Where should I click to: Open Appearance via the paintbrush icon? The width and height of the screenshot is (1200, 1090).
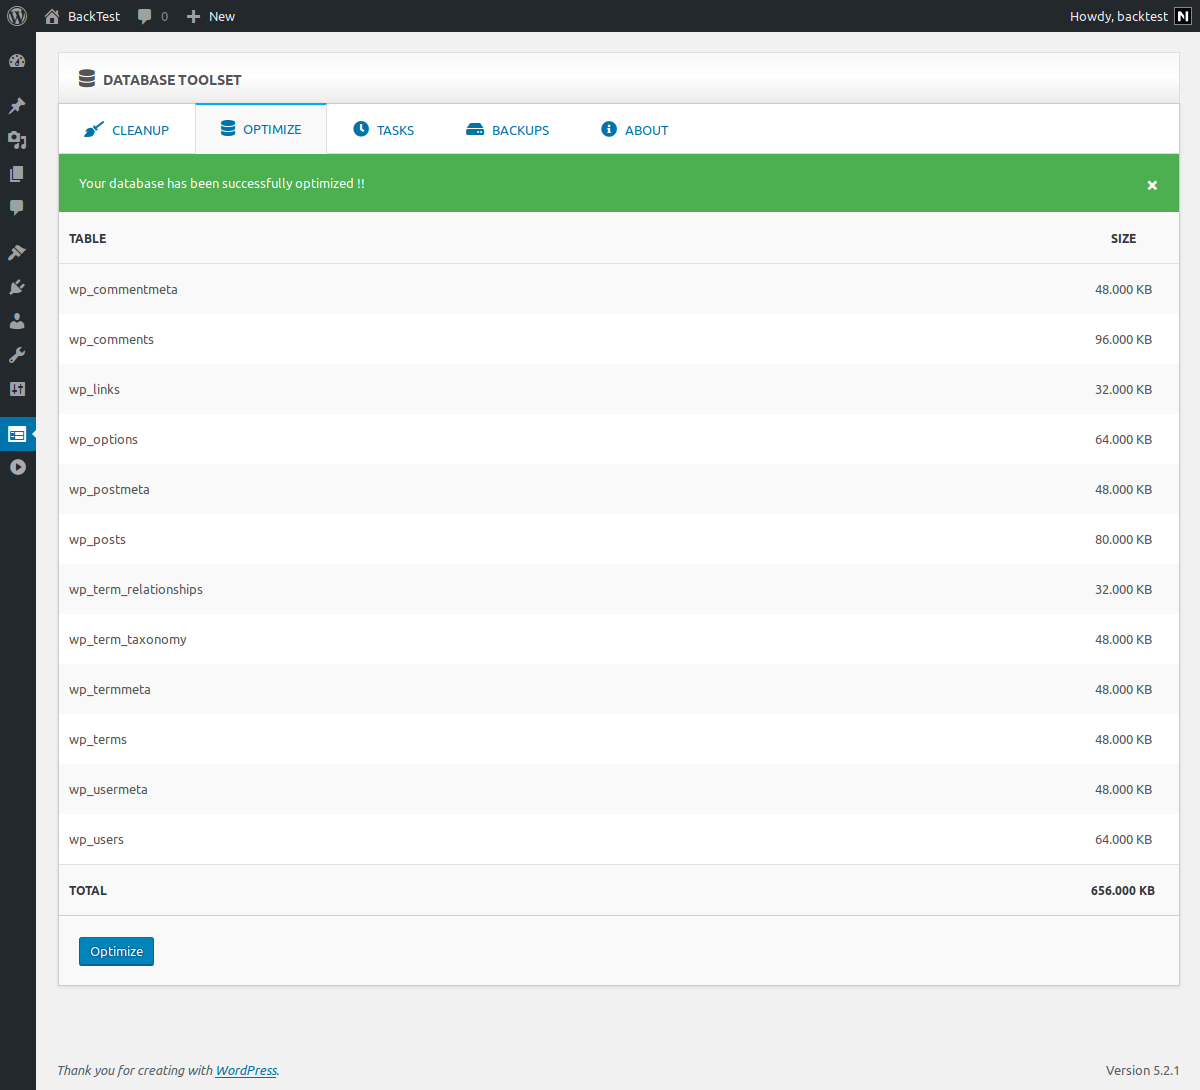(17, 253)
